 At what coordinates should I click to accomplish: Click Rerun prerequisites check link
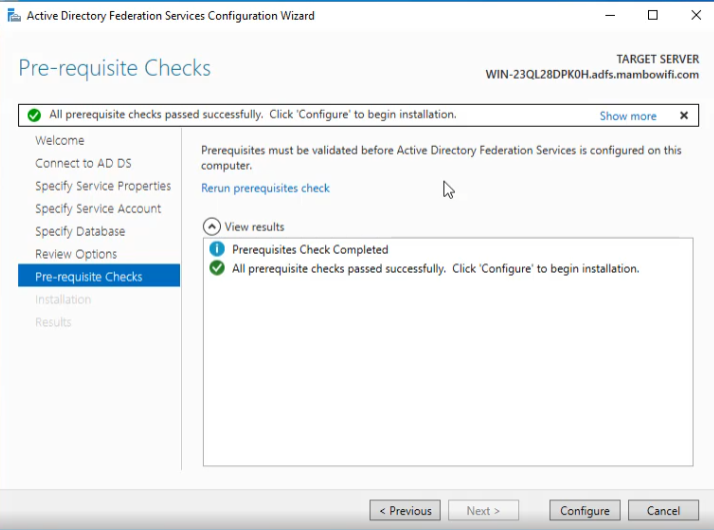coord(265,188)
